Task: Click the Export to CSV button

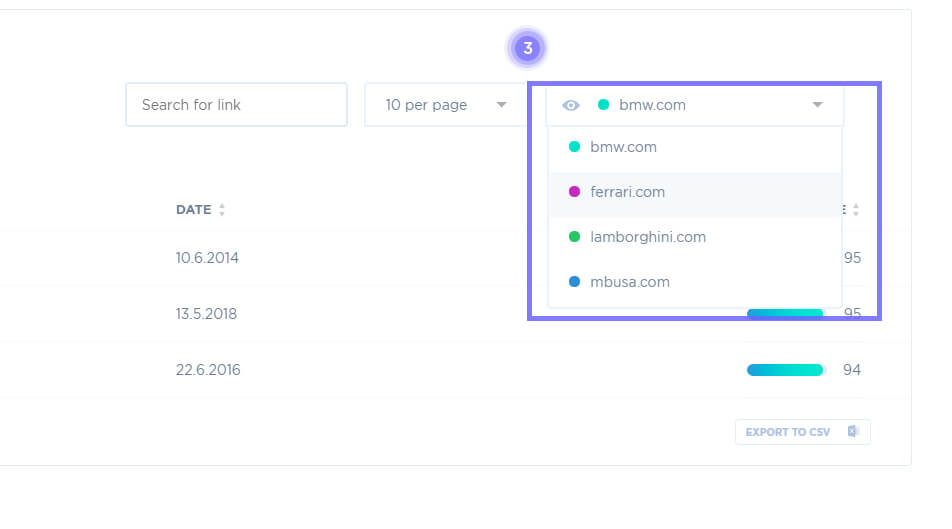Action: tap(803, 432)
